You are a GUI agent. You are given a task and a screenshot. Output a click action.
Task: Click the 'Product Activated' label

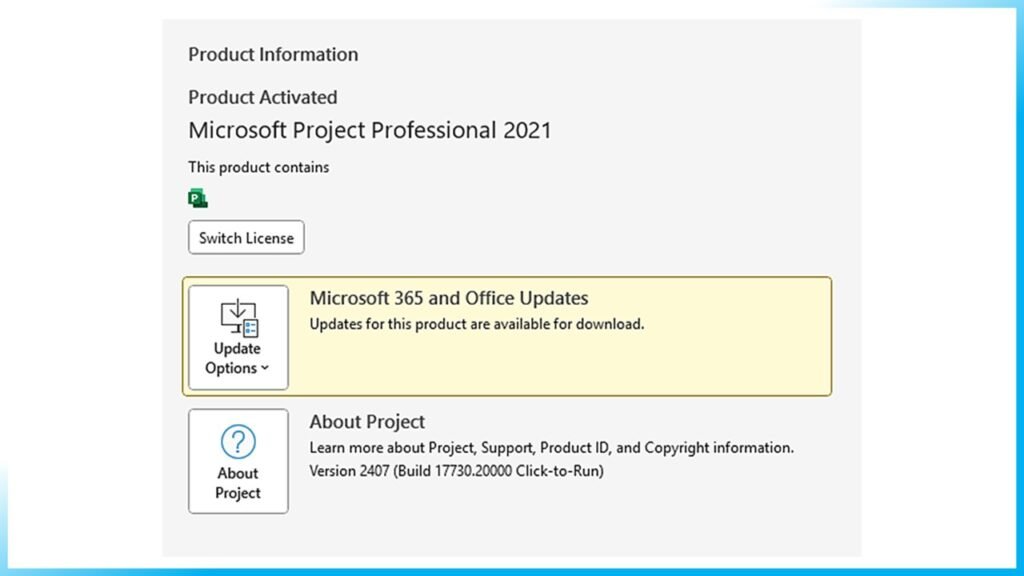click(262, 97)
